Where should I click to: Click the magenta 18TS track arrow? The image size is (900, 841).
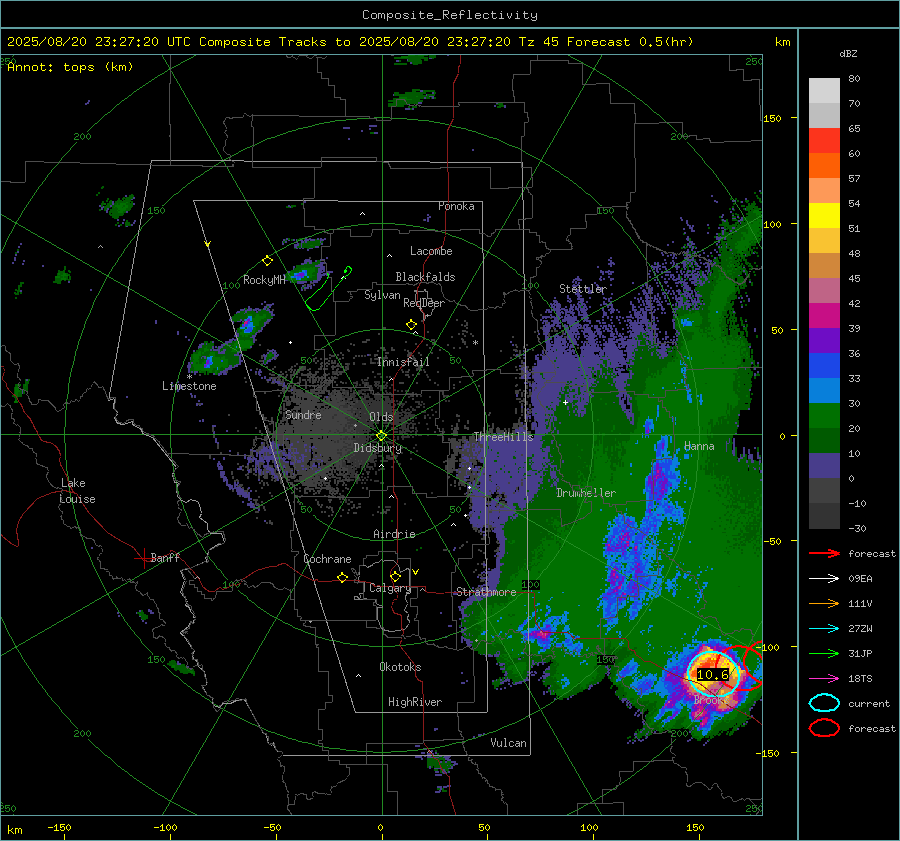click(x=824, y=679)
